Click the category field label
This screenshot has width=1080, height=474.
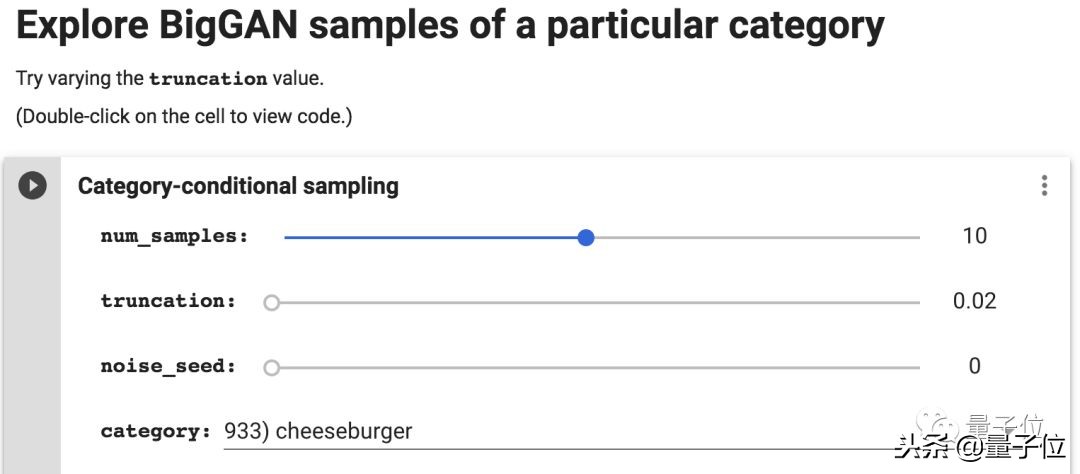coord(156,432)
